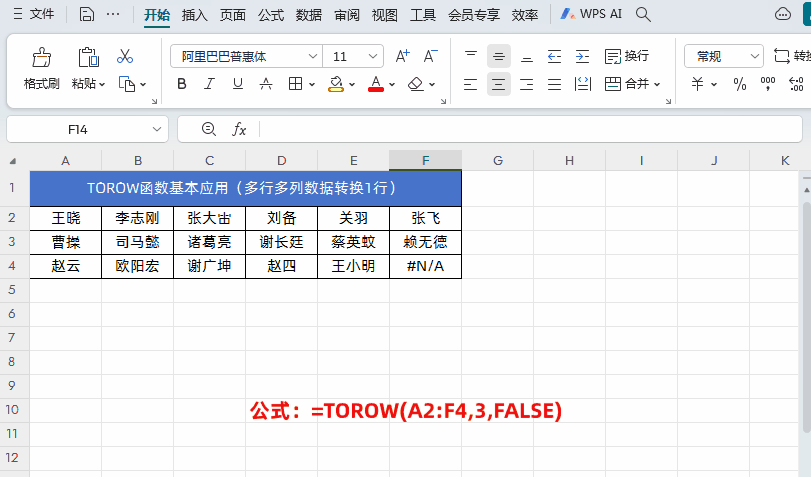Click the Merge cells (合并) button
The width and height of the screenshot is (811, 477).
tap(626, 84)
